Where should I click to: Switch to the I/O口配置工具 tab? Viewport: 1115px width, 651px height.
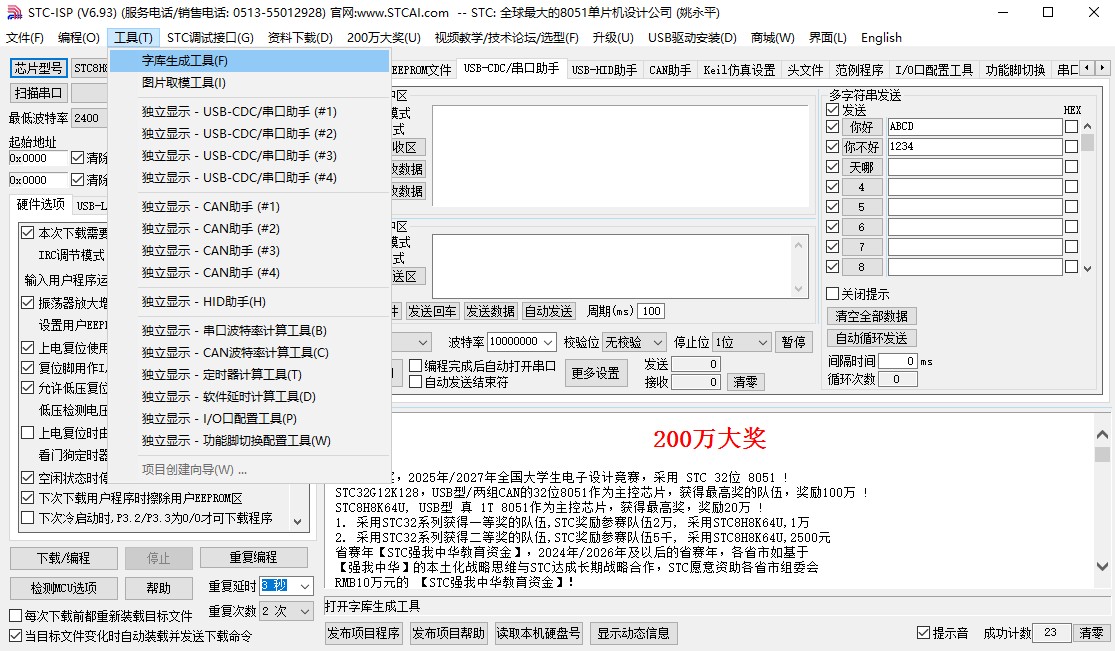coord(934,70)
